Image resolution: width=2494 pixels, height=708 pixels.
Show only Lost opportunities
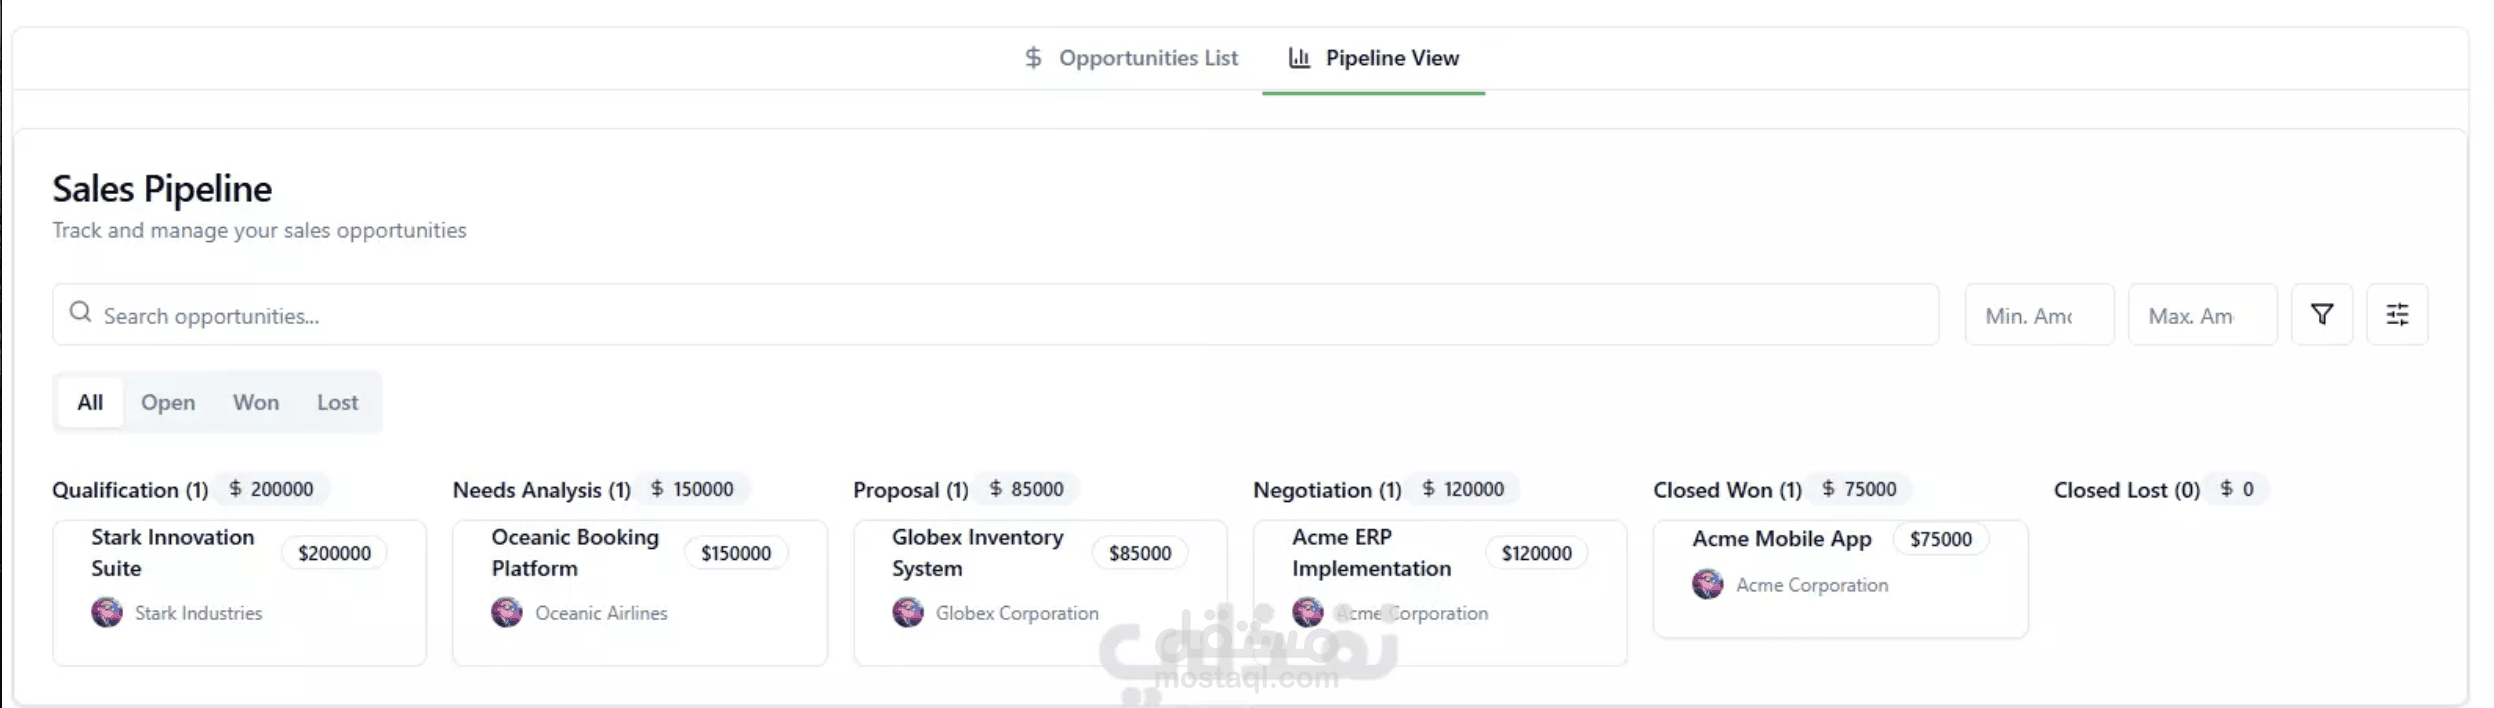pyautogui.click(x=337, y=402)
